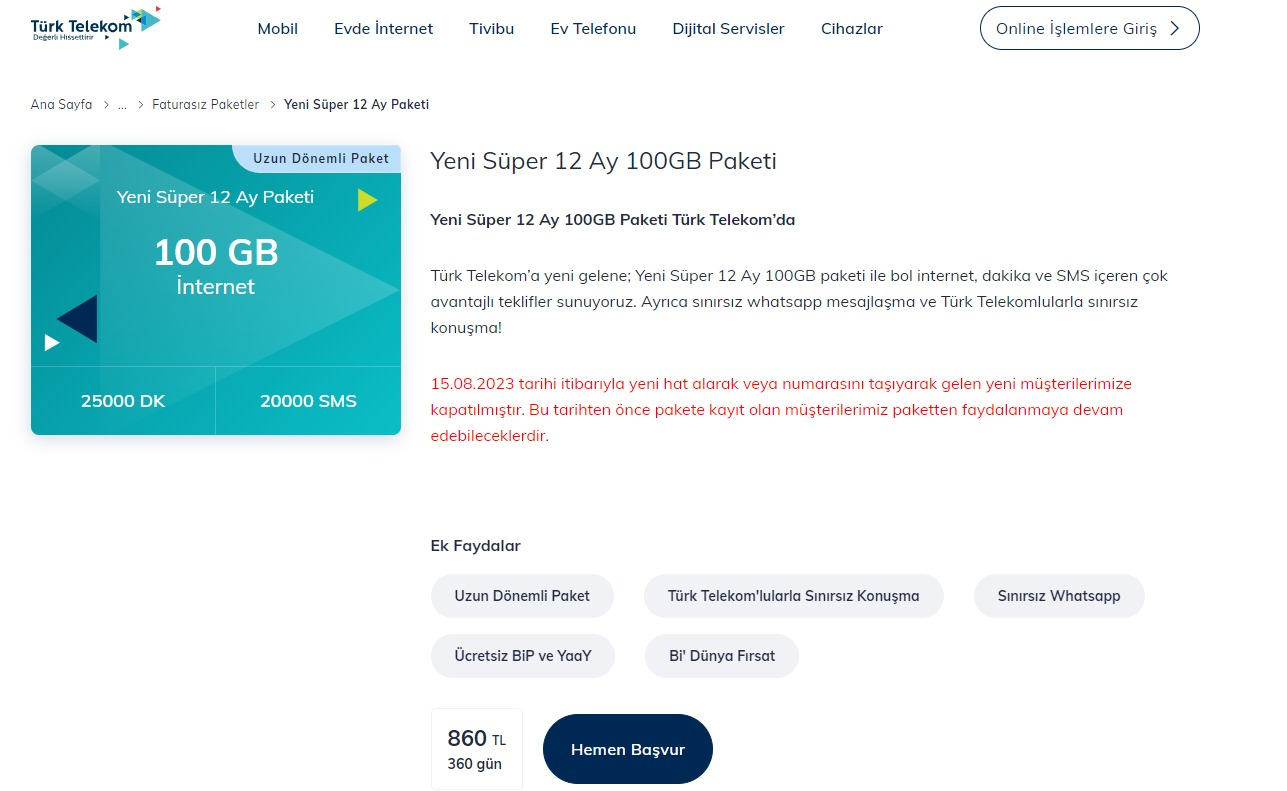Click the breadcrumb chevron before Faturasız Paketler

141,104
